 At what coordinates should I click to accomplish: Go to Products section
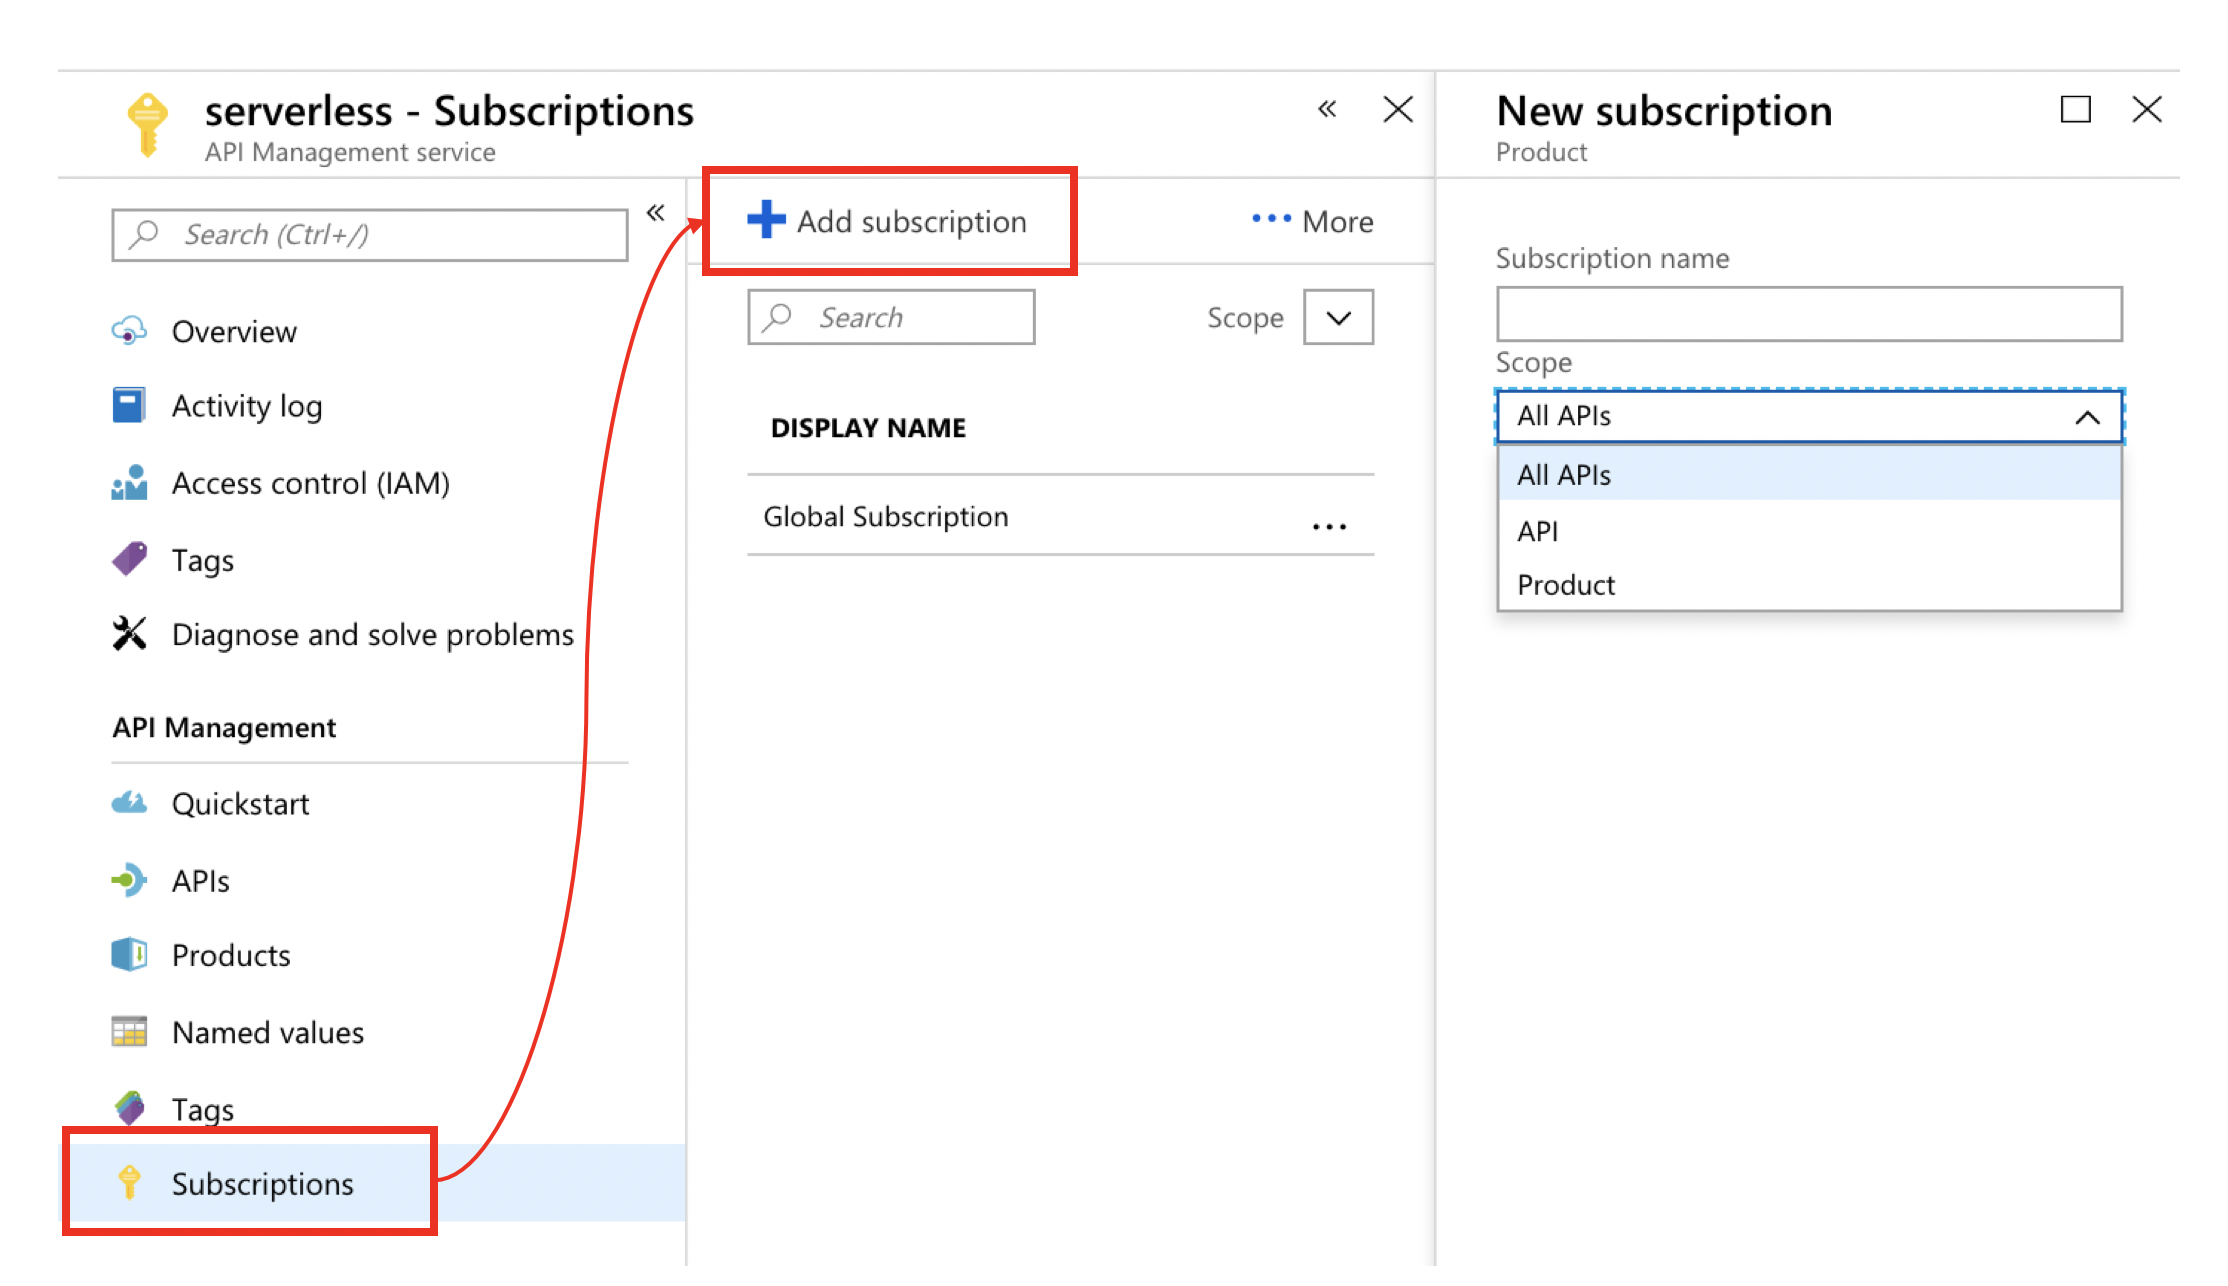tap(231, 955)
